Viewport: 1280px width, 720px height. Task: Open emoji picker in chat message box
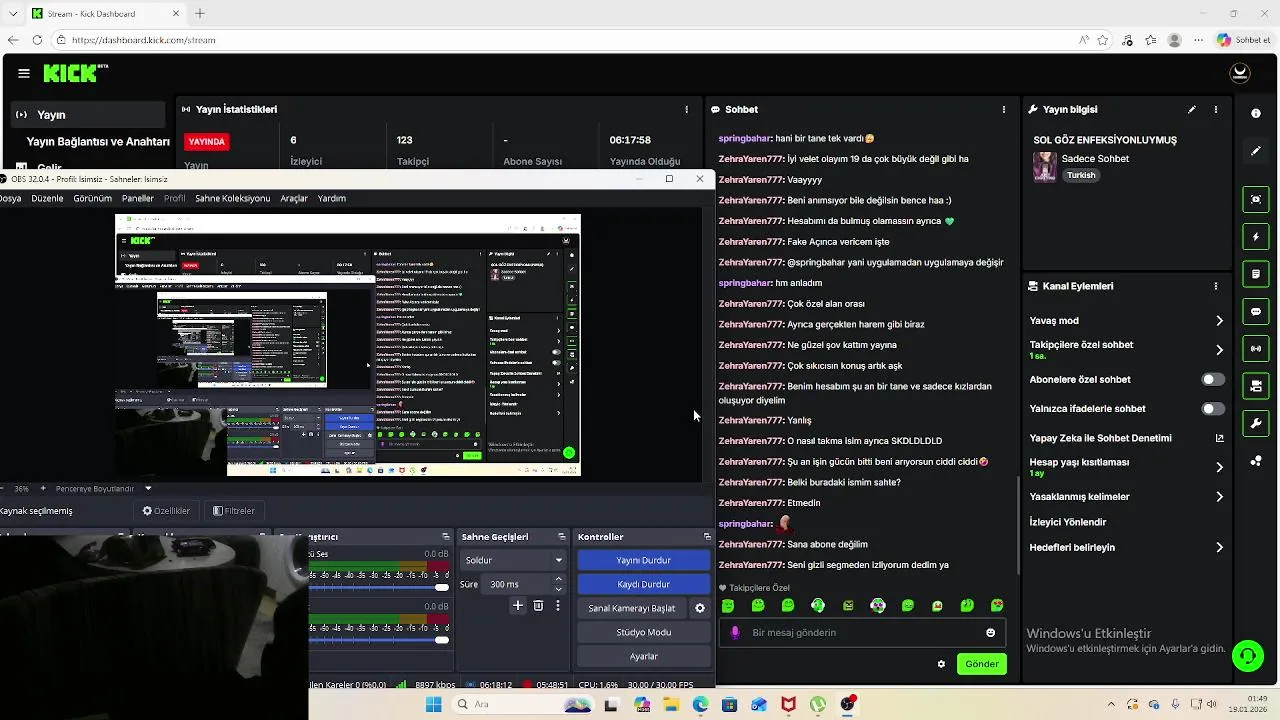pyautogui.click(x=991, y=632)
